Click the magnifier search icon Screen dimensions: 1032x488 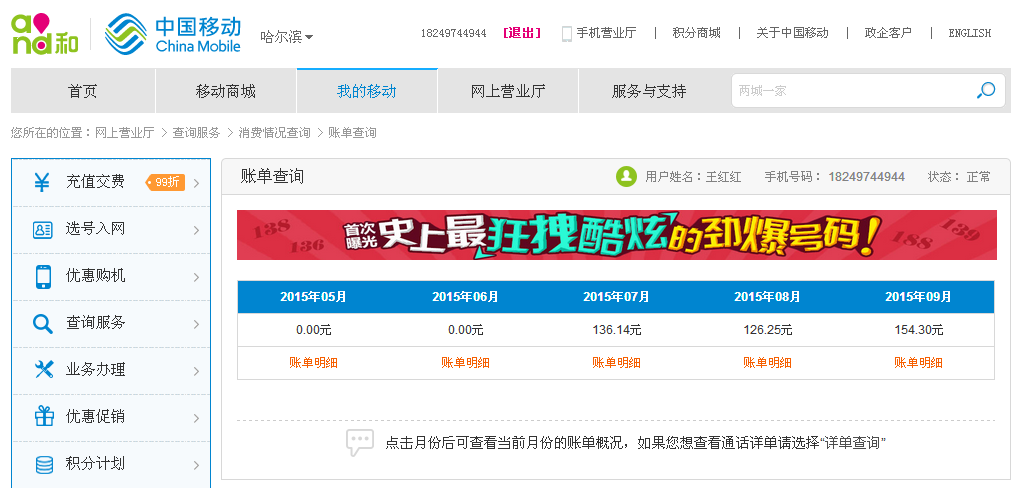[x=985, y=90]
